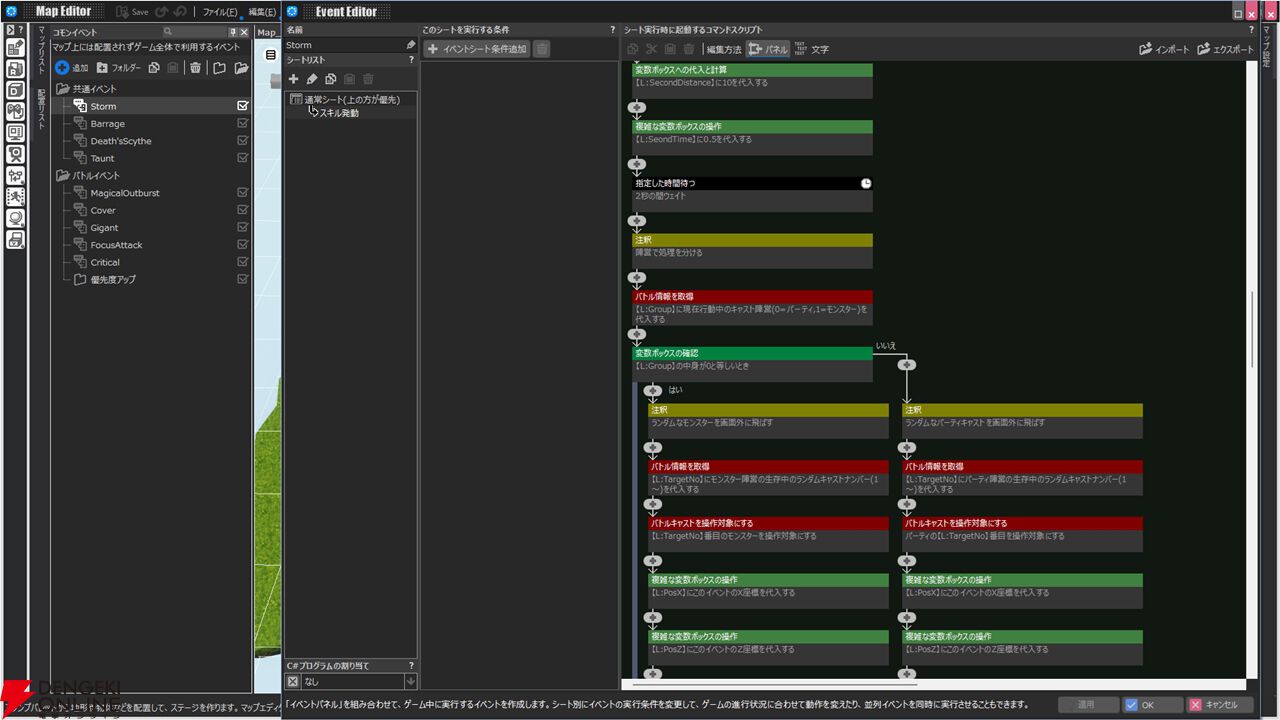Viewport: 1280px width, 720px height.
Task: Click the blue 追加 add event icon
Action: (62, 68)
